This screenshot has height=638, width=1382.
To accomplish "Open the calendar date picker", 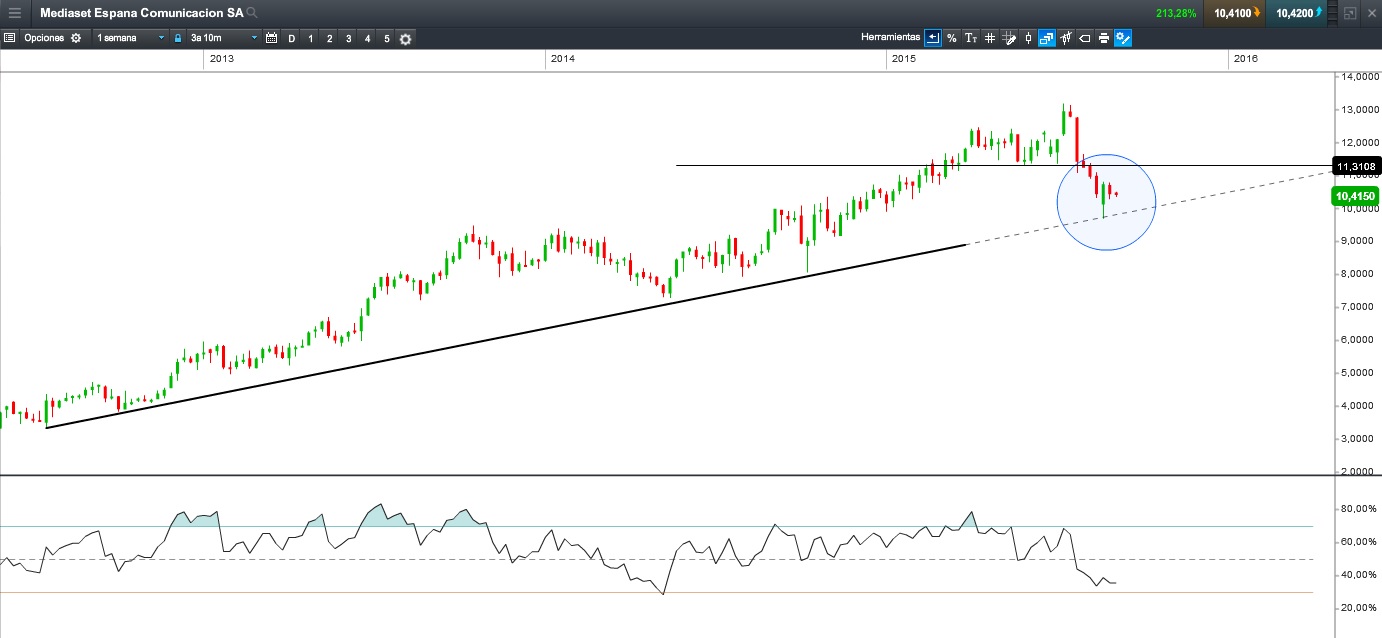I will [271, 38].
